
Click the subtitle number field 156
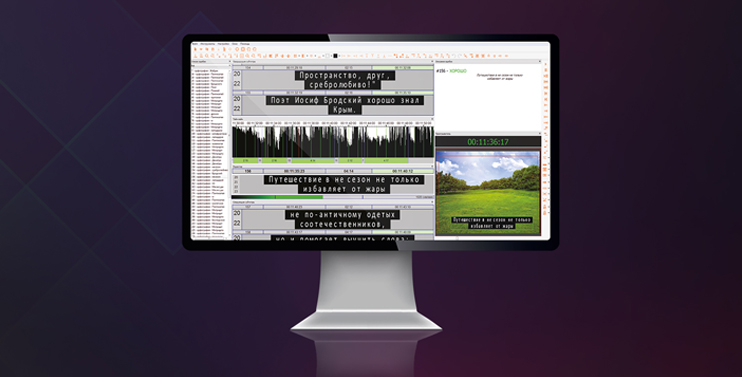point(247,171)
